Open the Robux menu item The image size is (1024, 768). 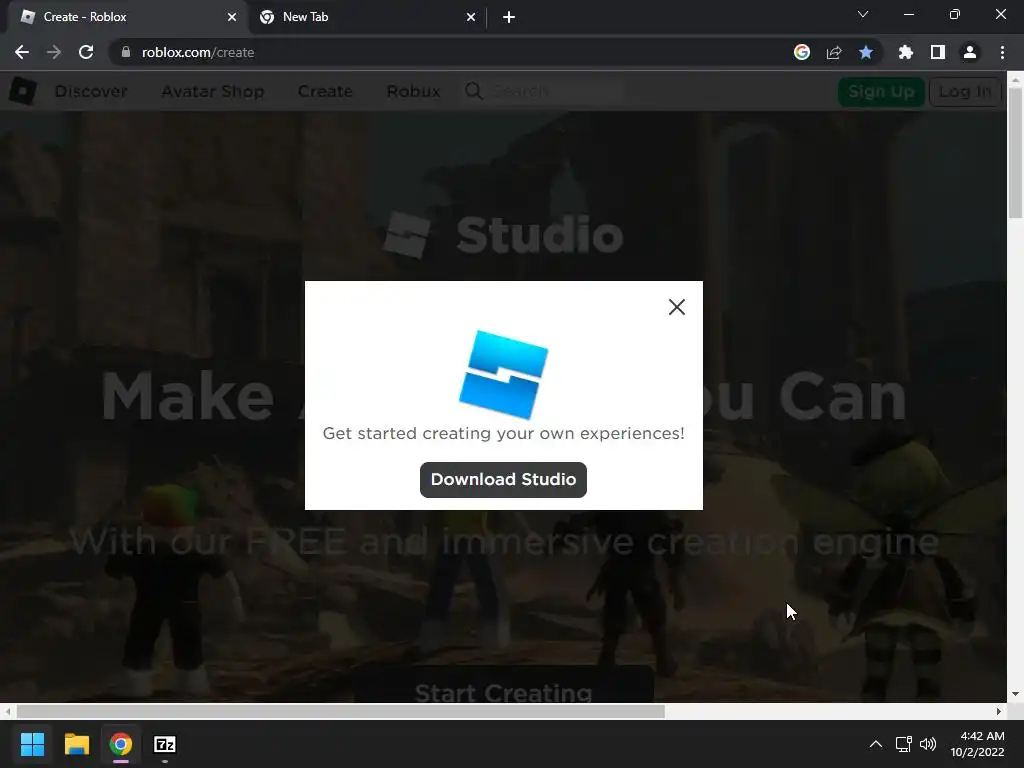413,91
